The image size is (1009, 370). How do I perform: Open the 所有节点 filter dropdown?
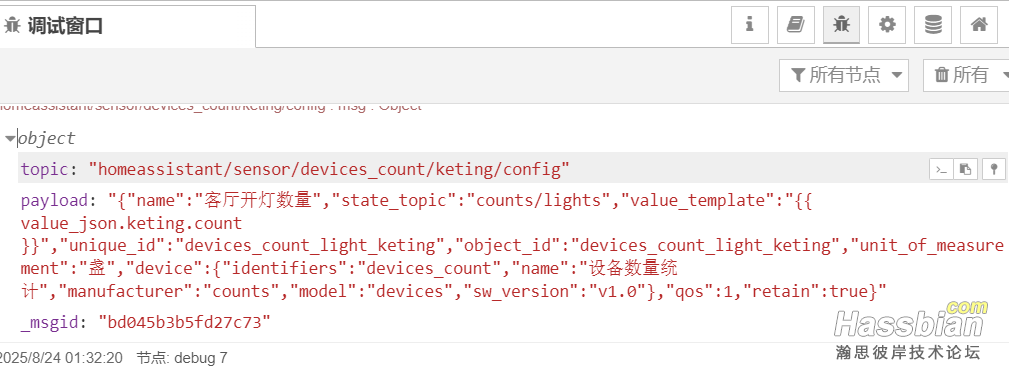(x=844, y=75)
